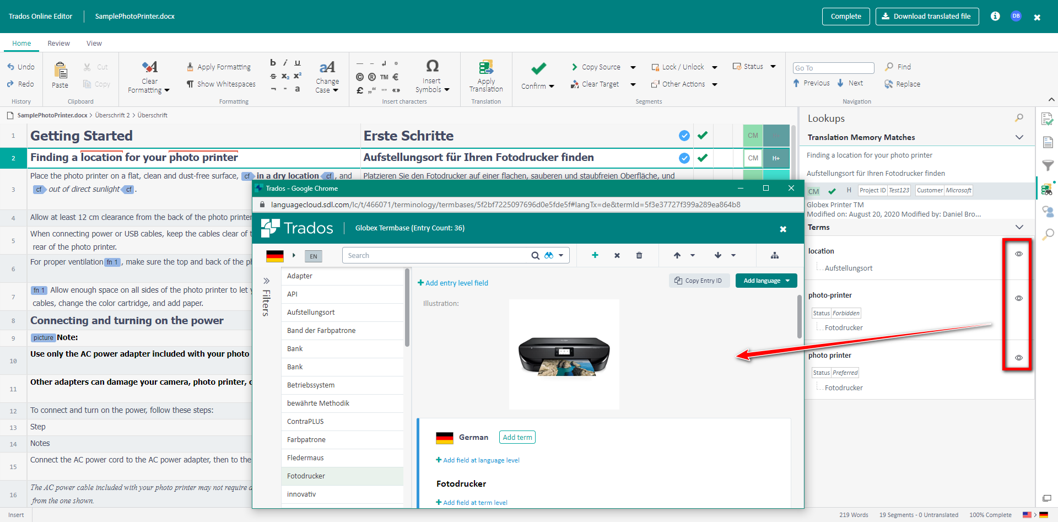Open the Copy Source dropdown arrow
This screenshot has width=1058, height=522.
click(x=633, y=67)
